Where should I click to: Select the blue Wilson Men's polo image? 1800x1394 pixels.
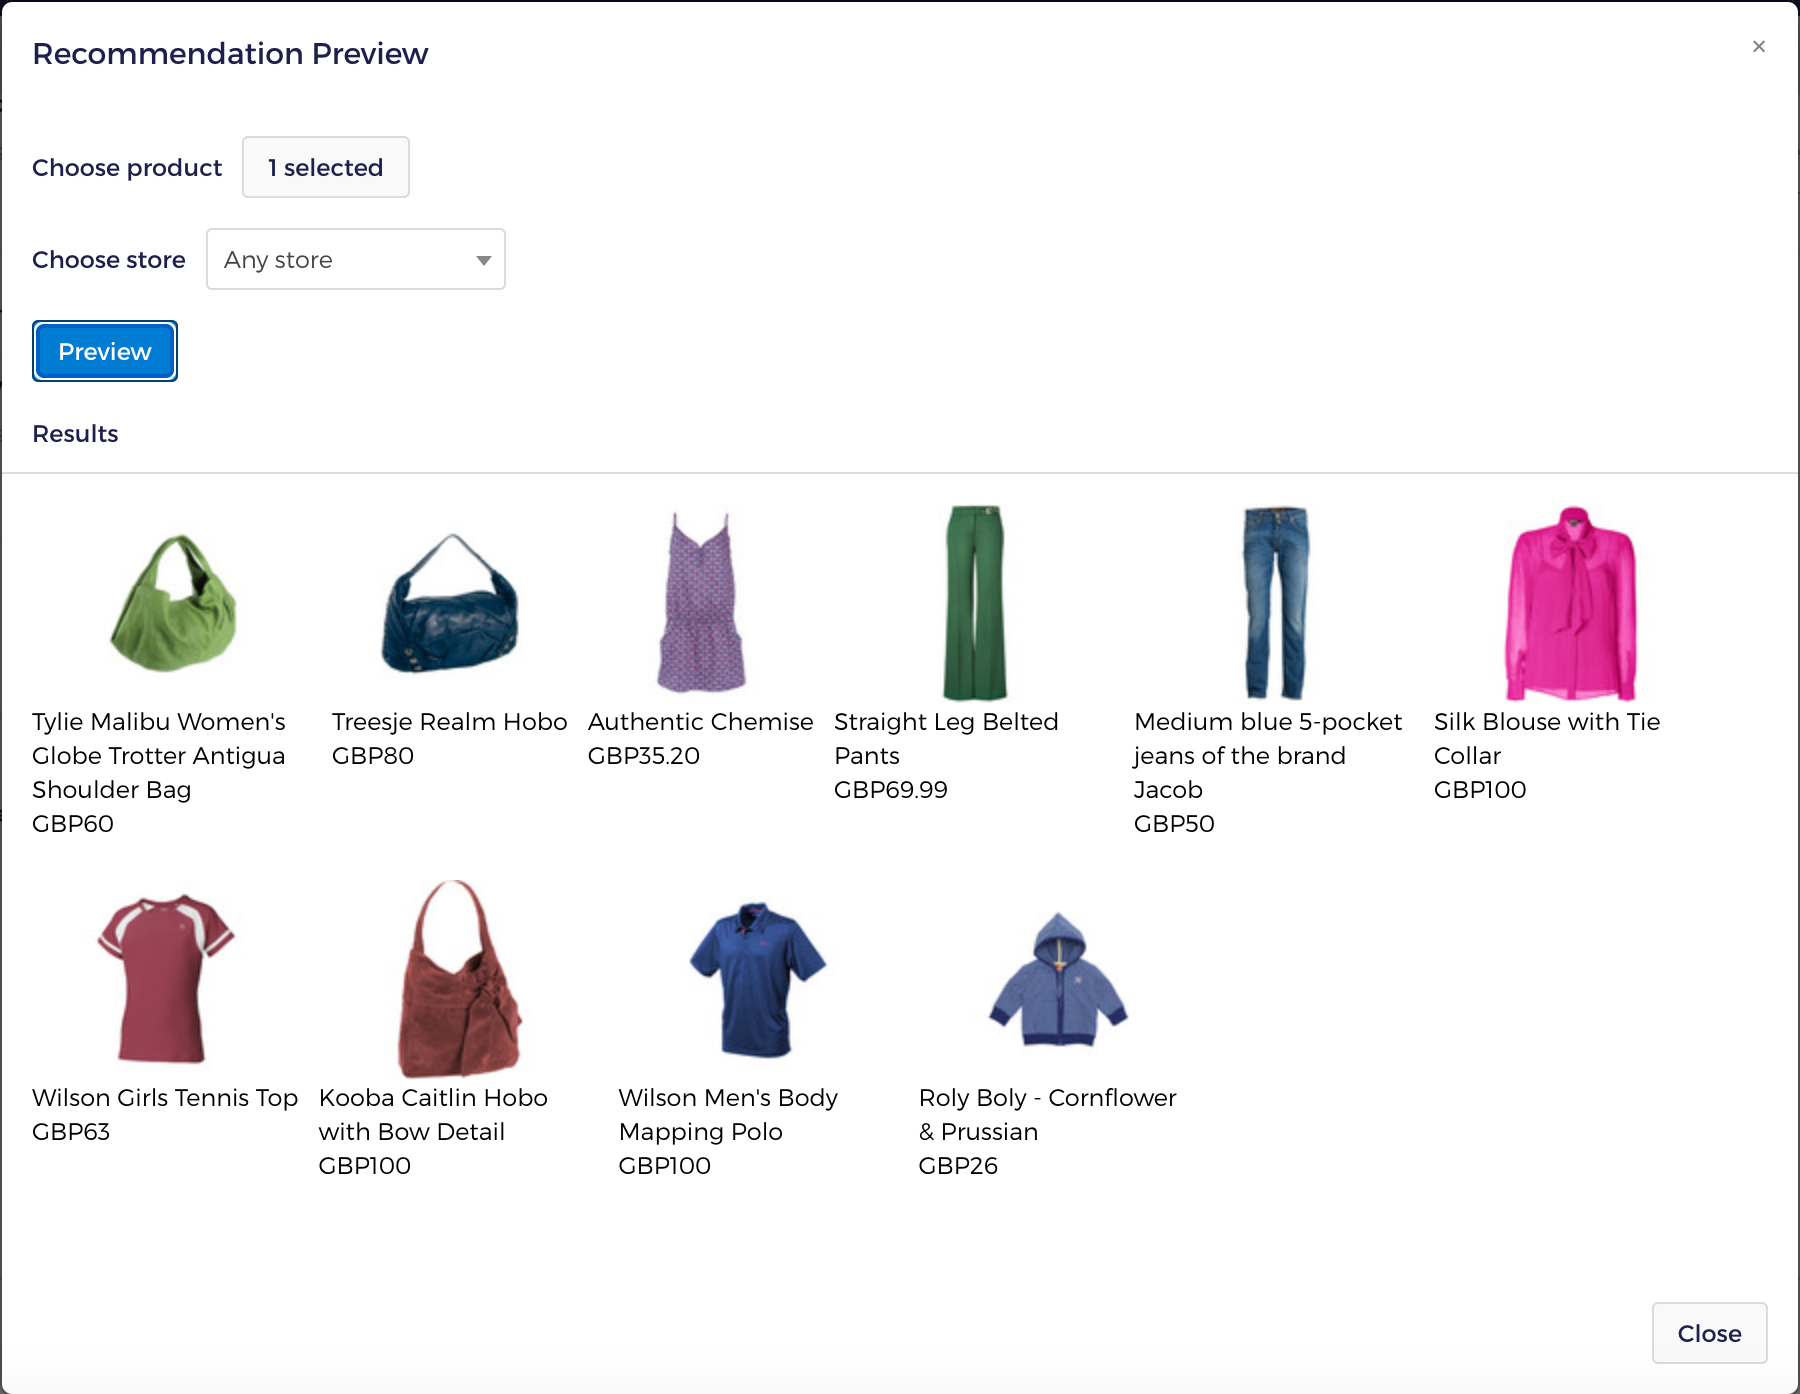coord(757,978)
